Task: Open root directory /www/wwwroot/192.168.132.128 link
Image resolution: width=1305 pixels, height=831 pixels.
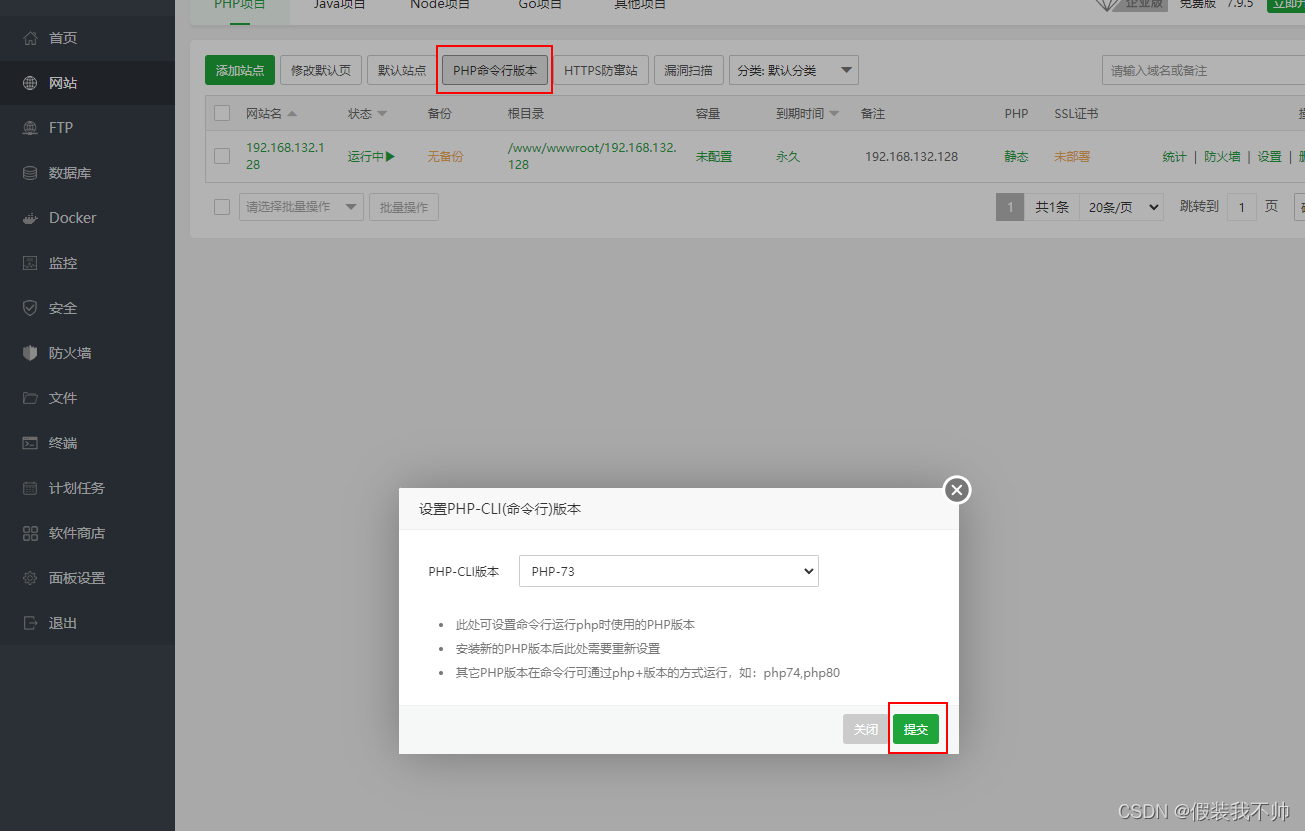Action: pyautogui.click(x=592, y=156)
